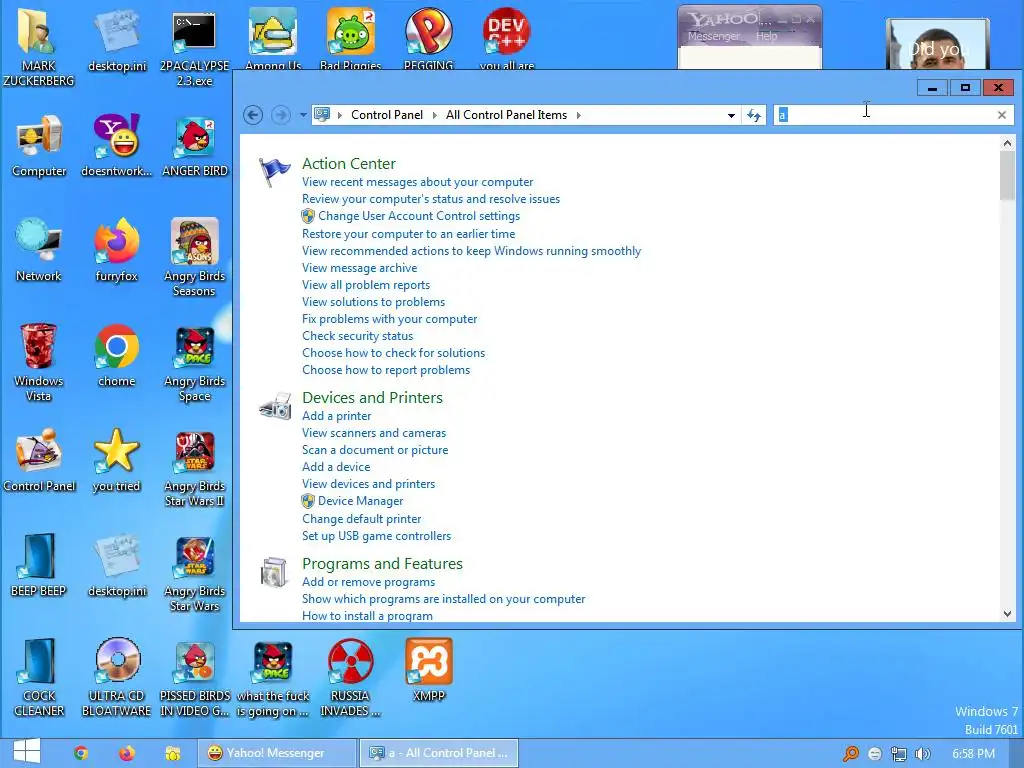Click Set up USB game controllers link
The width and height of the screenshot is (1024, 768).
[376, 536]
